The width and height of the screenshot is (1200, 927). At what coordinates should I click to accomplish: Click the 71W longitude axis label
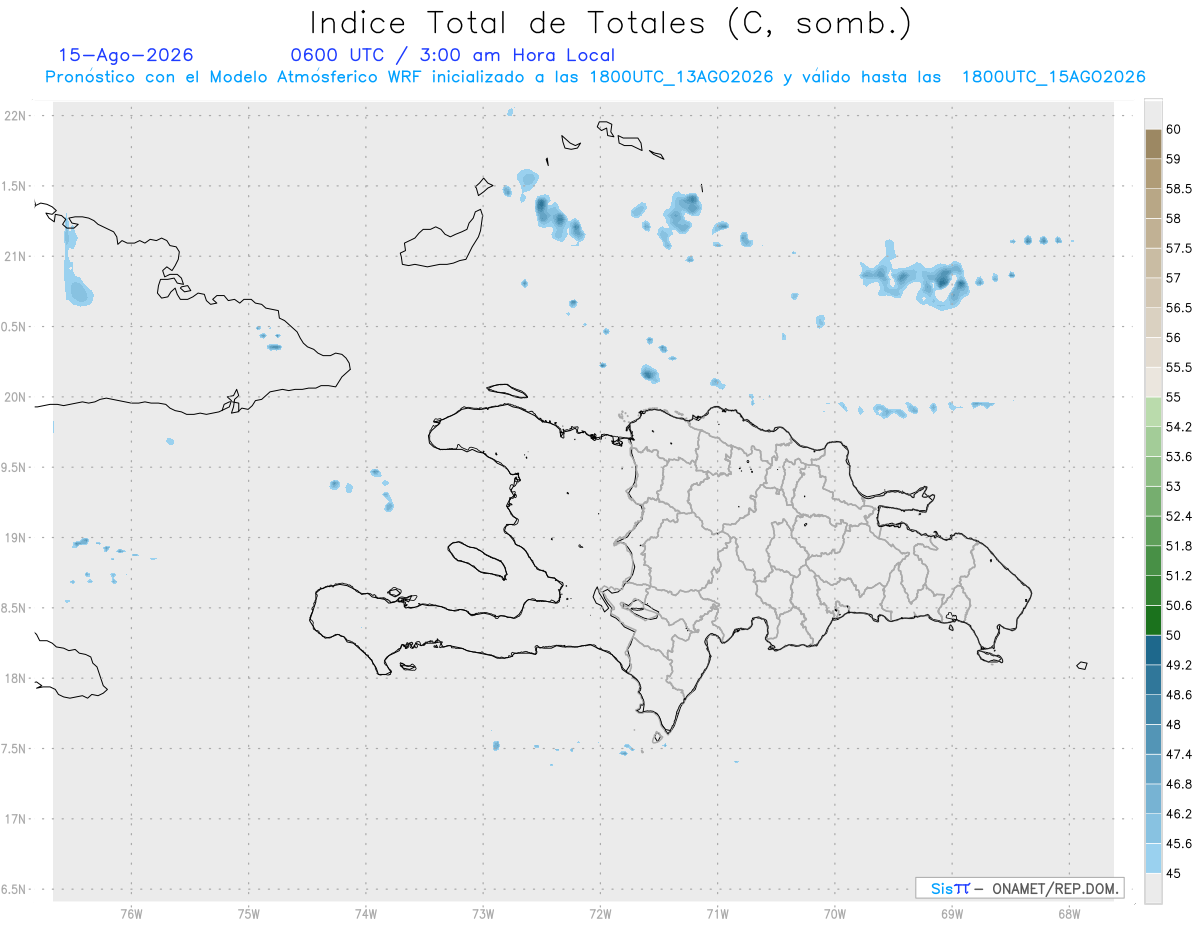click(717, 913)
